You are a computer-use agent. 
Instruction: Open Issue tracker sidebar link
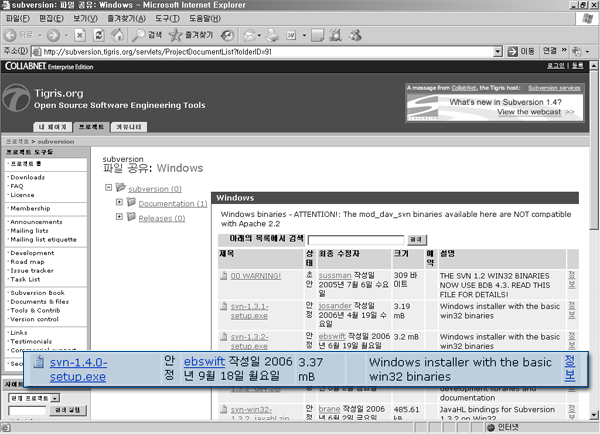32,270
